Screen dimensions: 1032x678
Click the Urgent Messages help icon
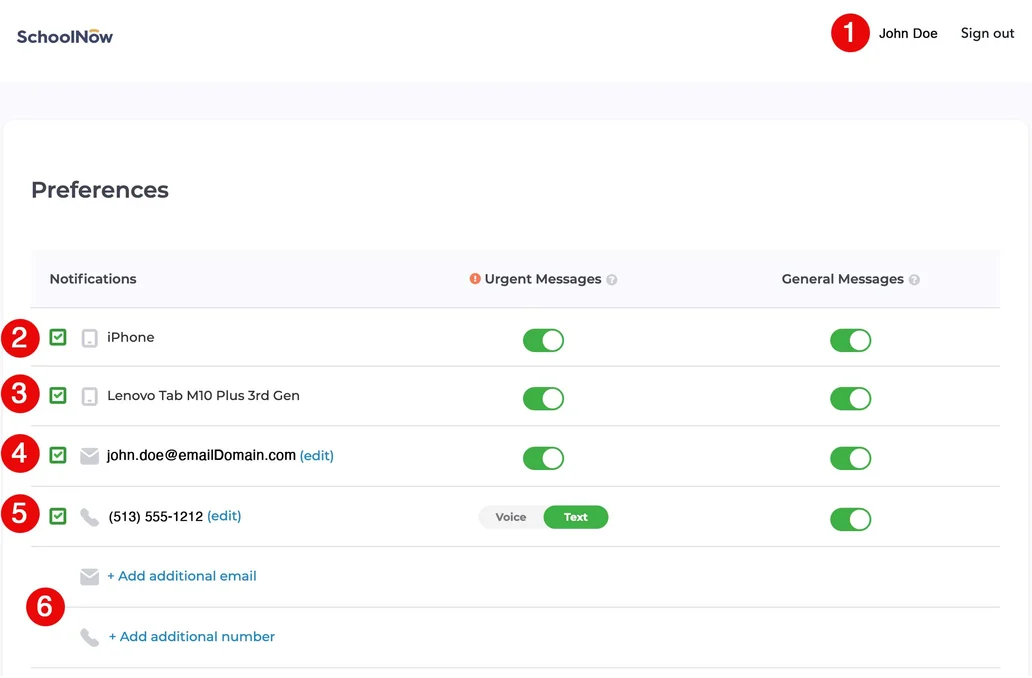coord(612,280)
